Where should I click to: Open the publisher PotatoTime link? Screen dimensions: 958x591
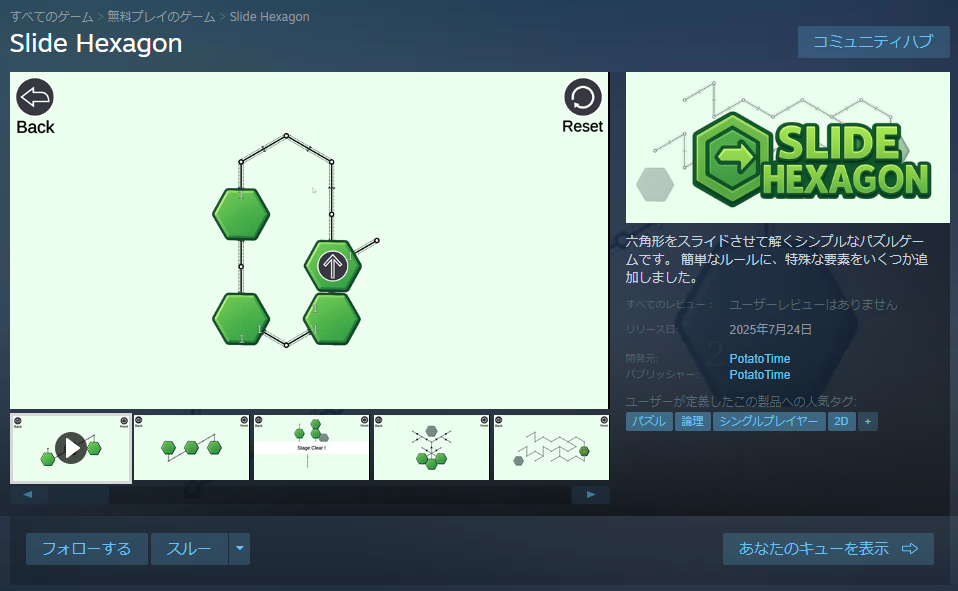tap(759, 375)
